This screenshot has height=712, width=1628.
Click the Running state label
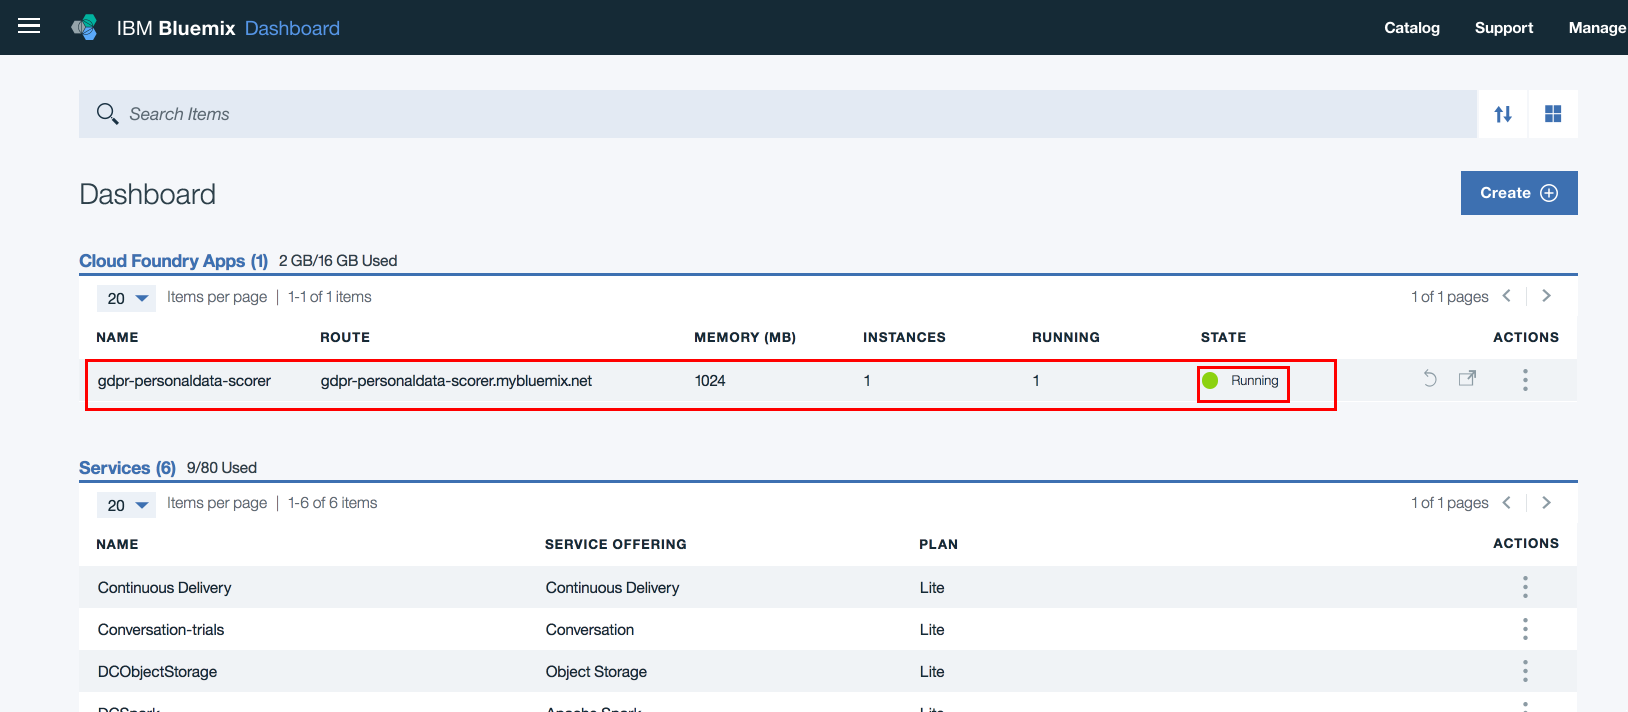(x=1255, y=381)
